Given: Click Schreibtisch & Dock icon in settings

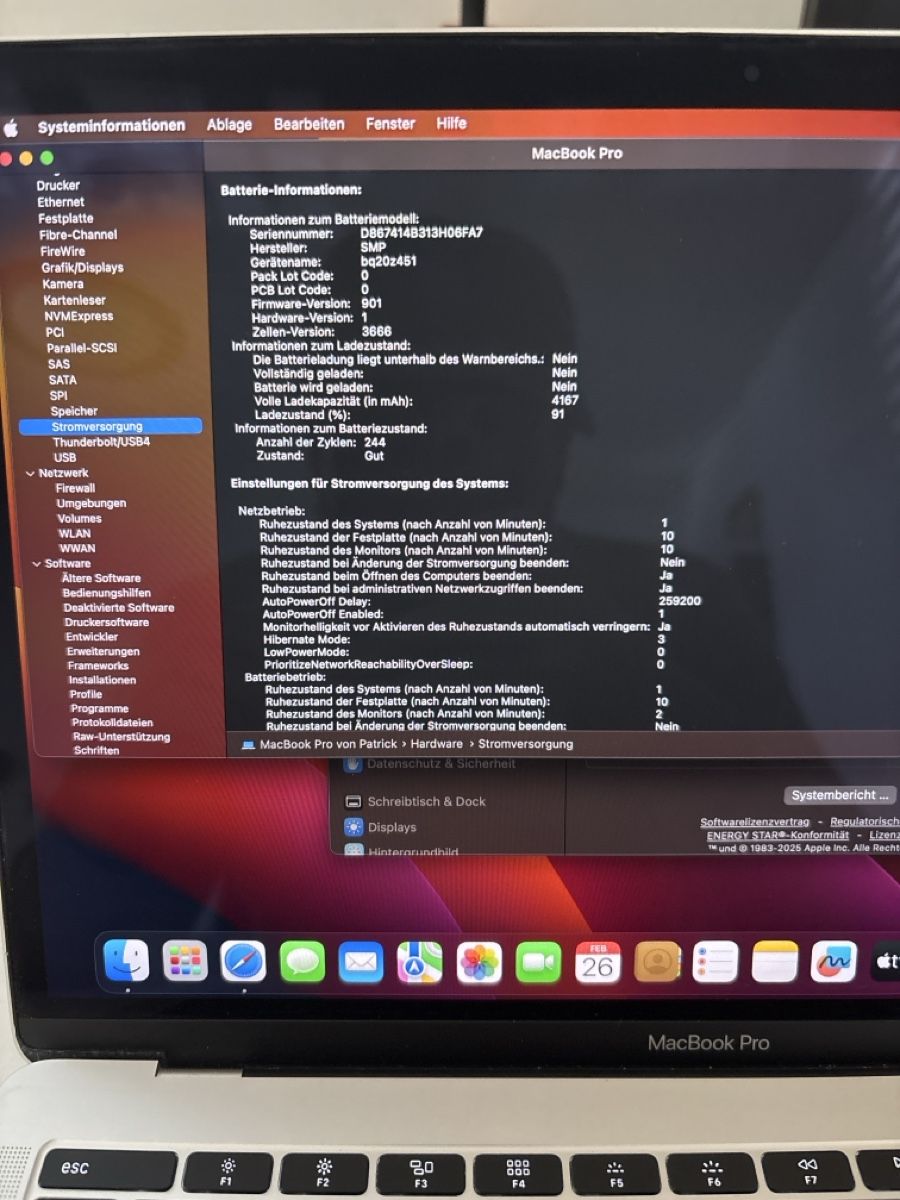Looking at the screenshot, I should pos(353,801).
